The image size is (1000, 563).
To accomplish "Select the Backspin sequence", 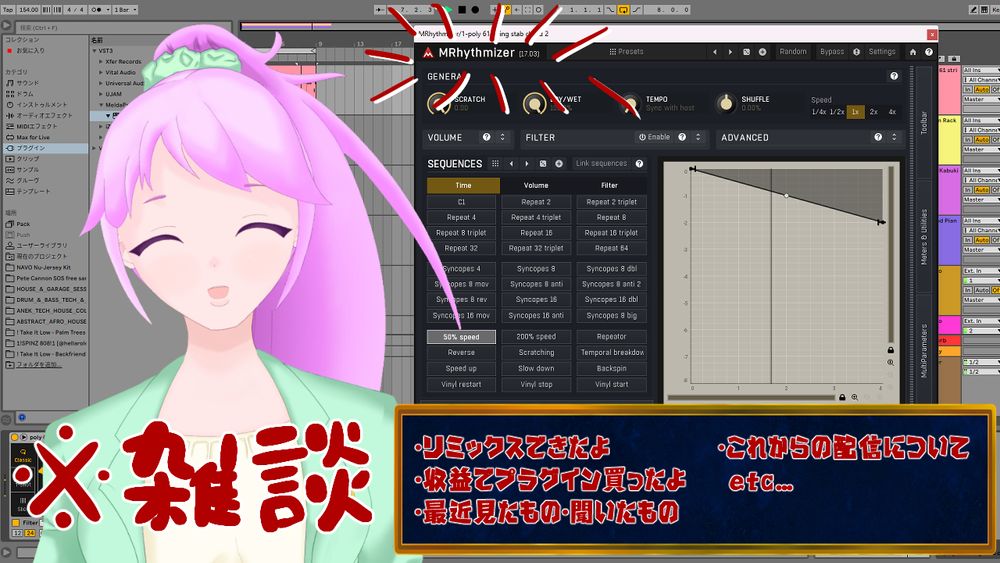I will pos(612,369).
